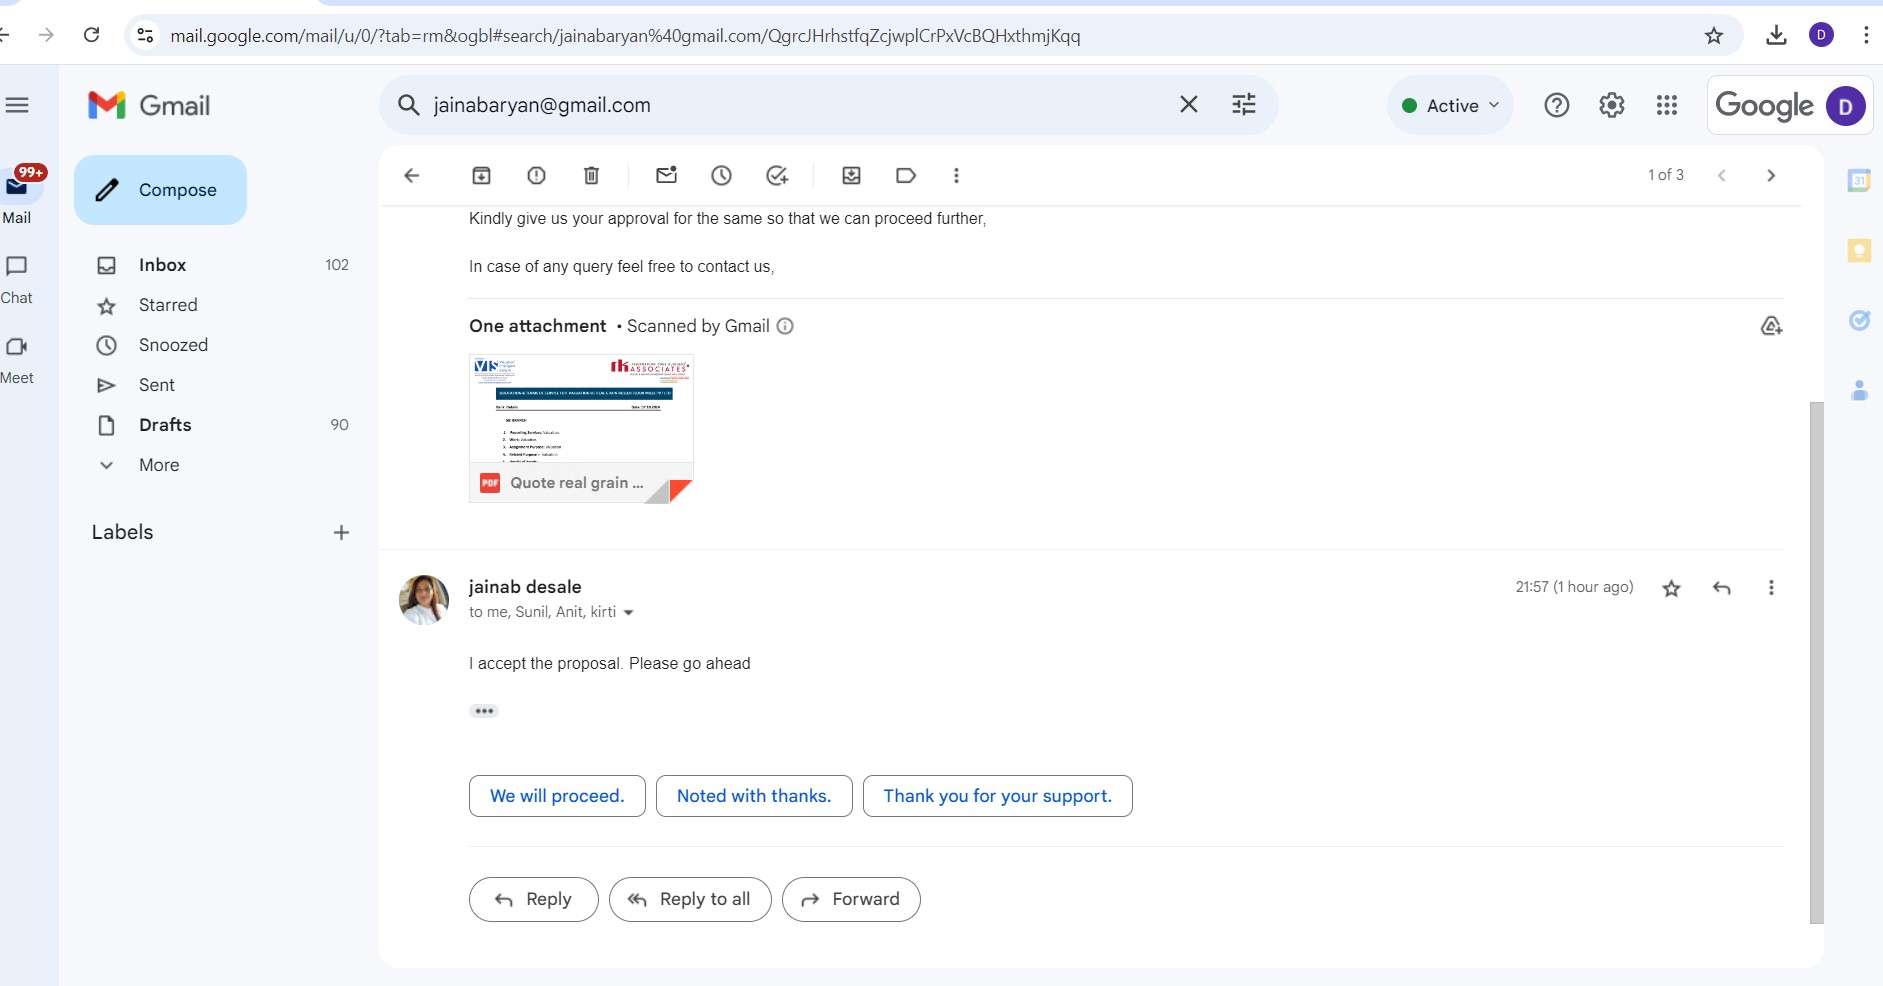Delete conversation with the trash icon
Screen dimensions: 1883x986
[x=591, y=176]
